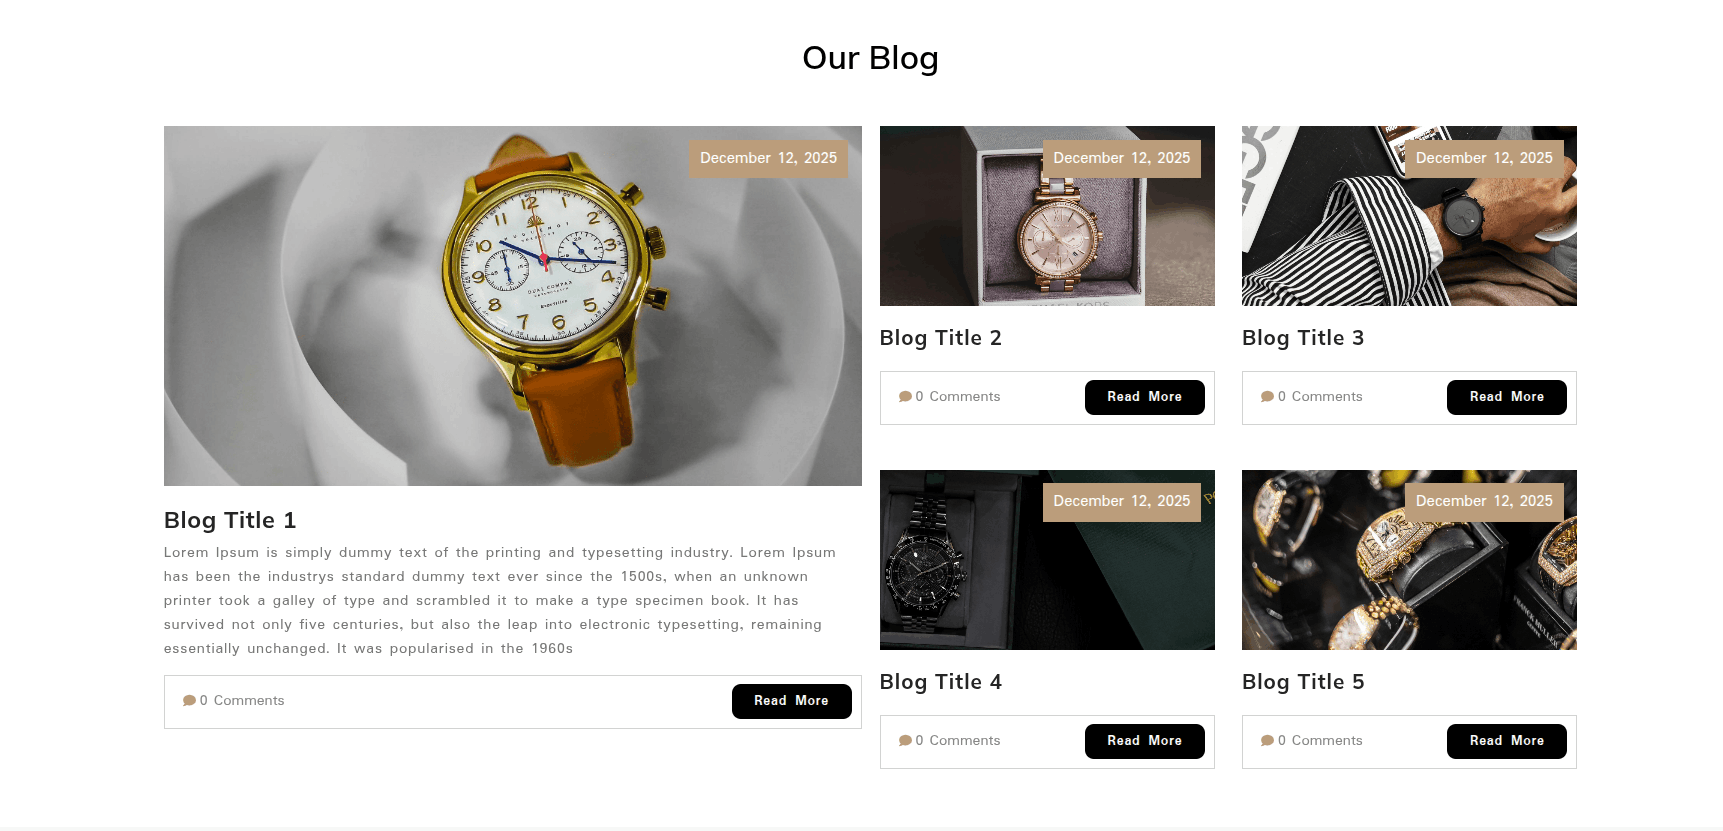
Task: Click comment bubble icon under Blog Title 1
Action: pos(189,701)
